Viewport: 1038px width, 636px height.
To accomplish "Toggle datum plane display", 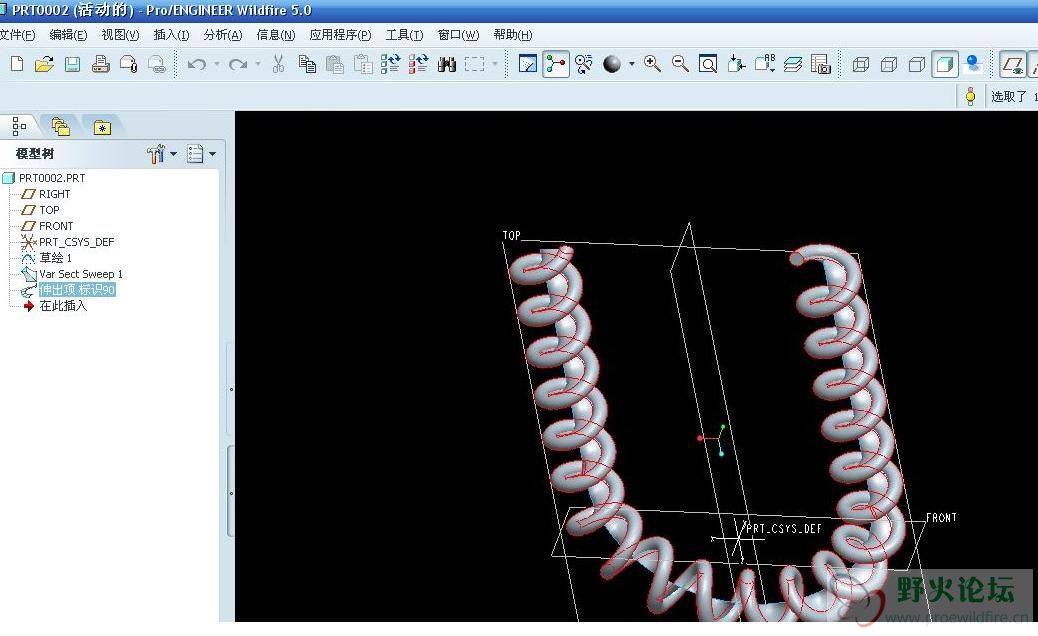I will tap(1012, 64).
